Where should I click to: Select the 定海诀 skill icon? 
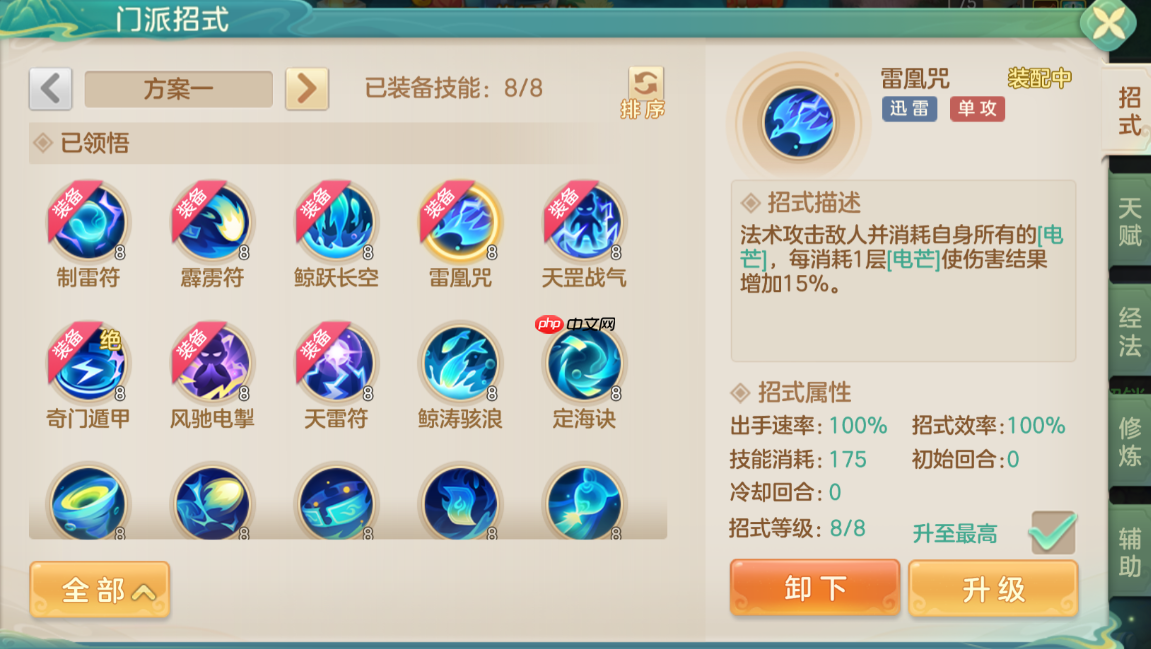(584, 363)
